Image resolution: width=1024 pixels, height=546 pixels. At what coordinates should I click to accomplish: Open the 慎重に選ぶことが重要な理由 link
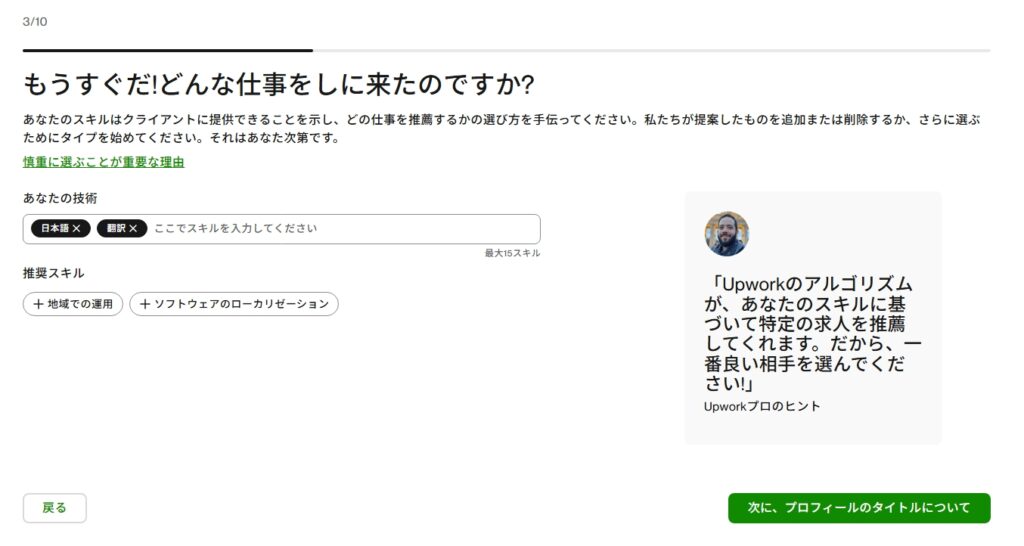104,162
